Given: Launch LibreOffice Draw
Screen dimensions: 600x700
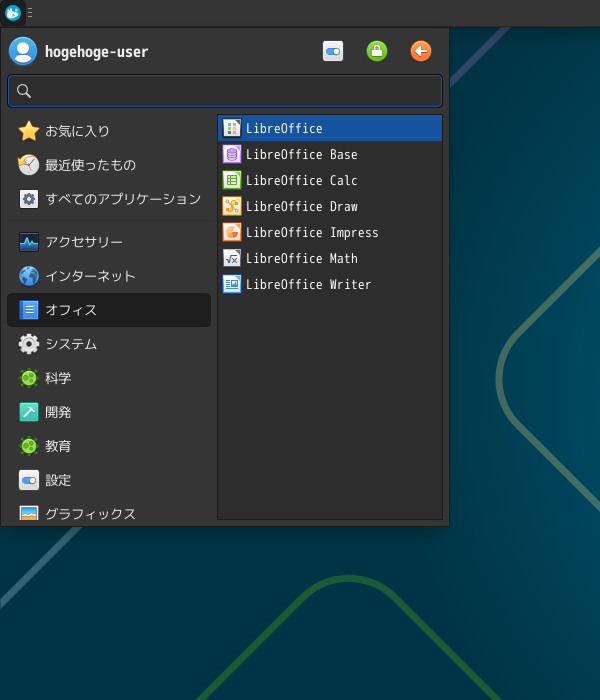Looking at the screenshot, I should point(301,207).
